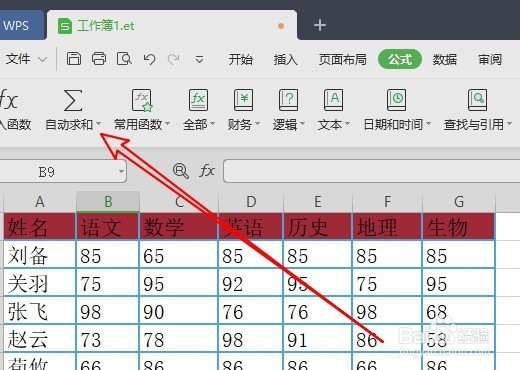This screenshot has height=370, width=520.
Task: Click 刘备's 数学 score 65
Action: pos(179,255)
